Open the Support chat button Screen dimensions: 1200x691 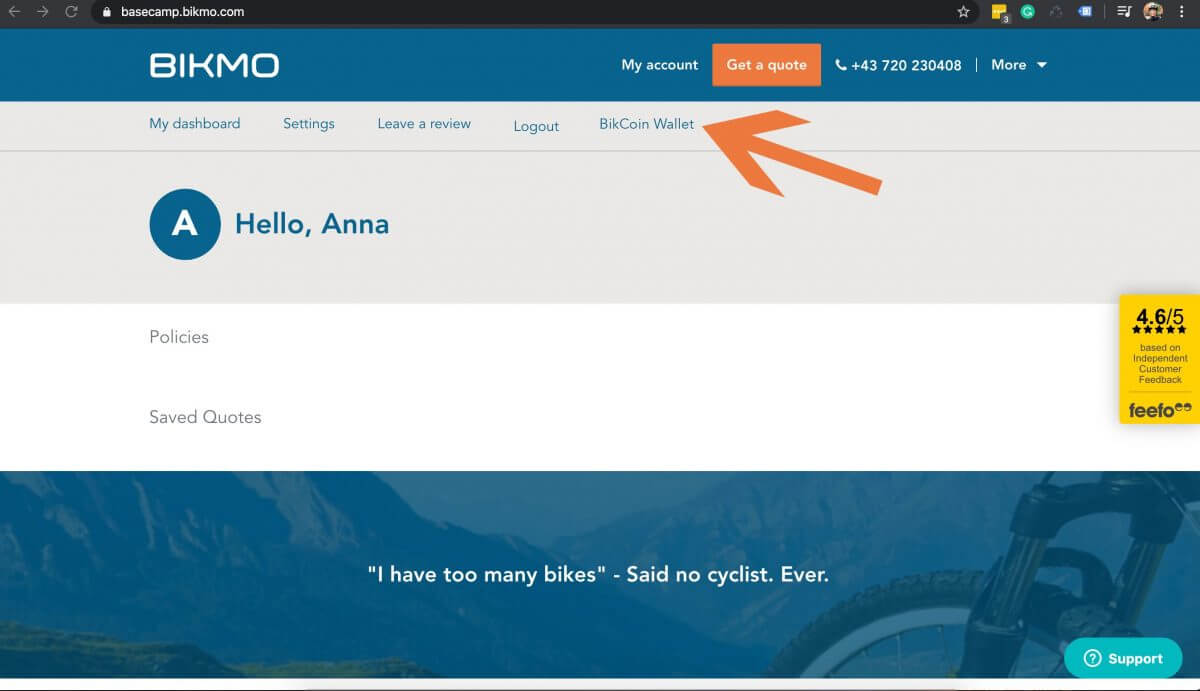coord(1123,658)
